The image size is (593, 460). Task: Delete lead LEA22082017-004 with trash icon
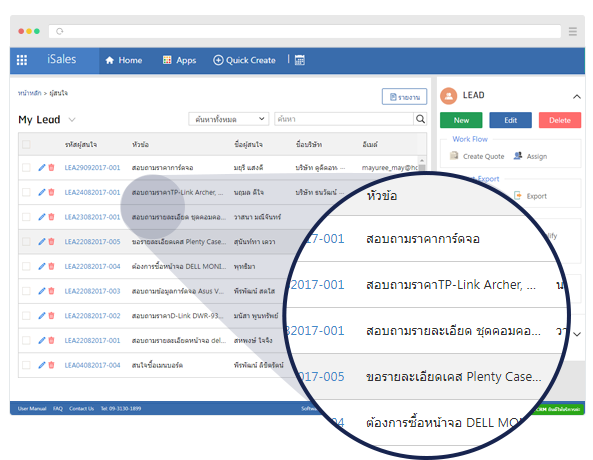pos(51,266)
